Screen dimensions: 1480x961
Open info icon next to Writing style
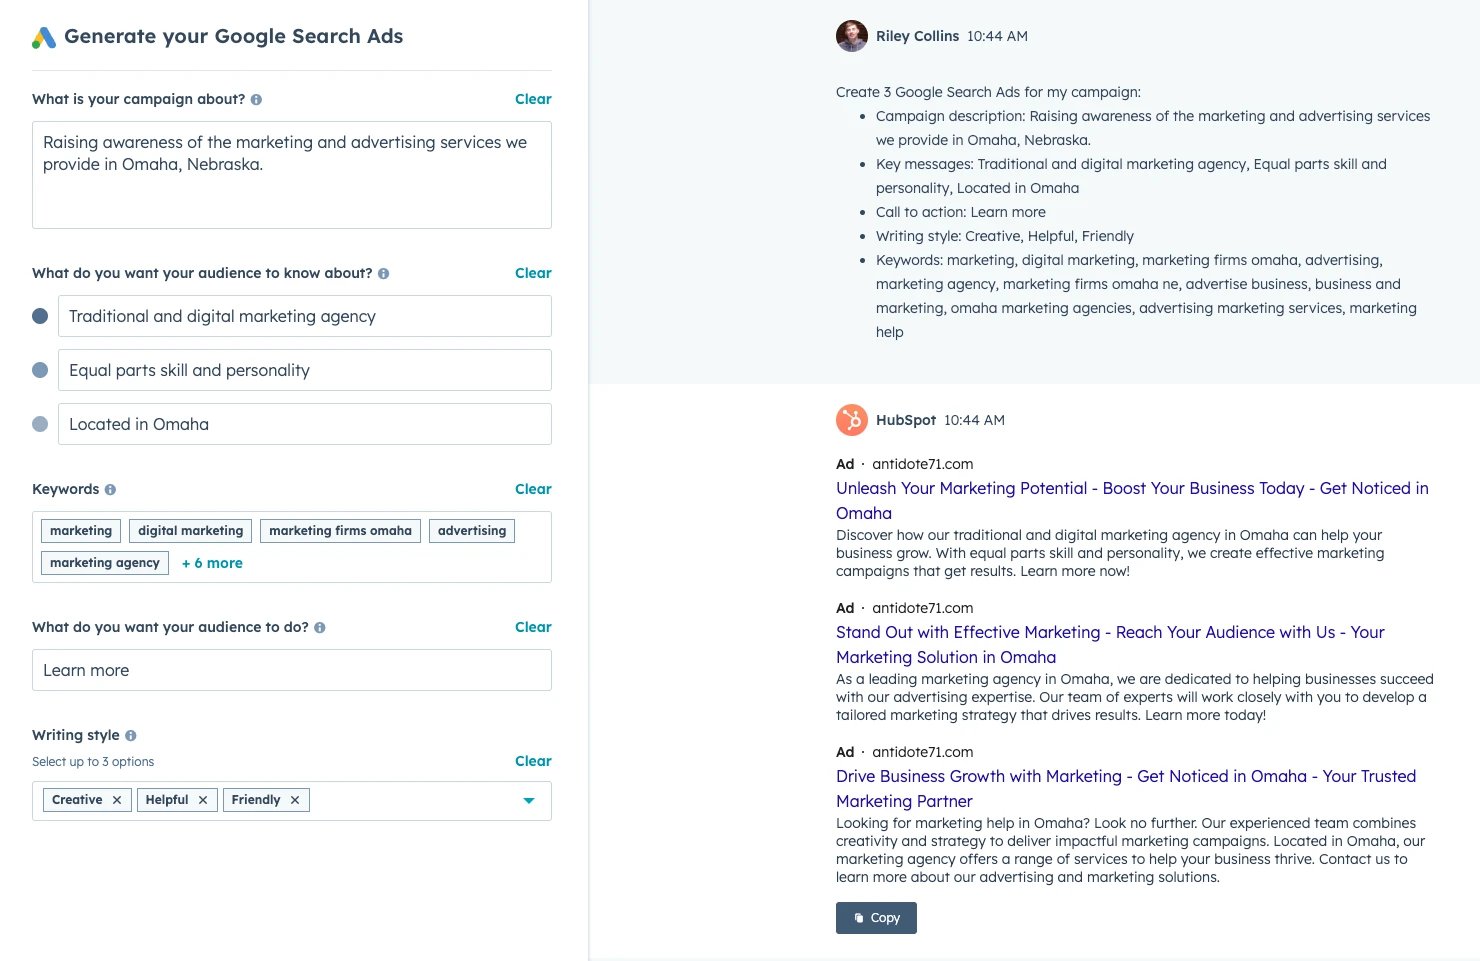coord(131,735)
